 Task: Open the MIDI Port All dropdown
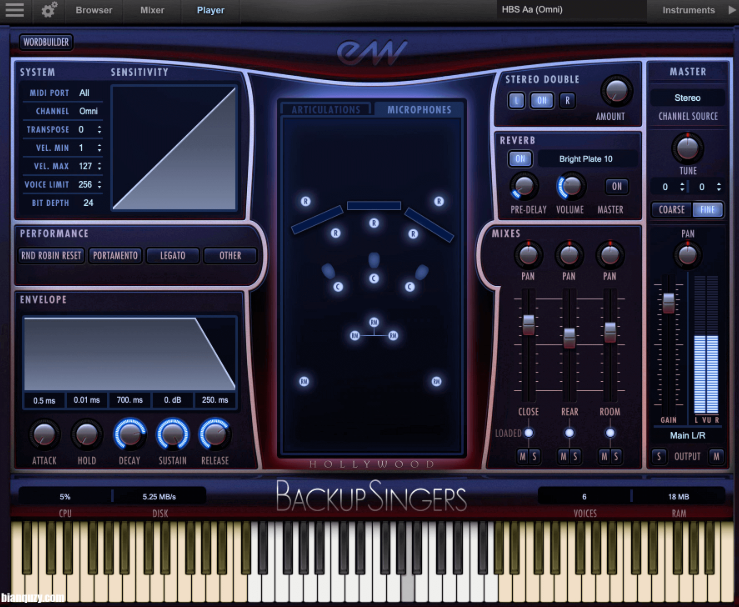[84, 93]
